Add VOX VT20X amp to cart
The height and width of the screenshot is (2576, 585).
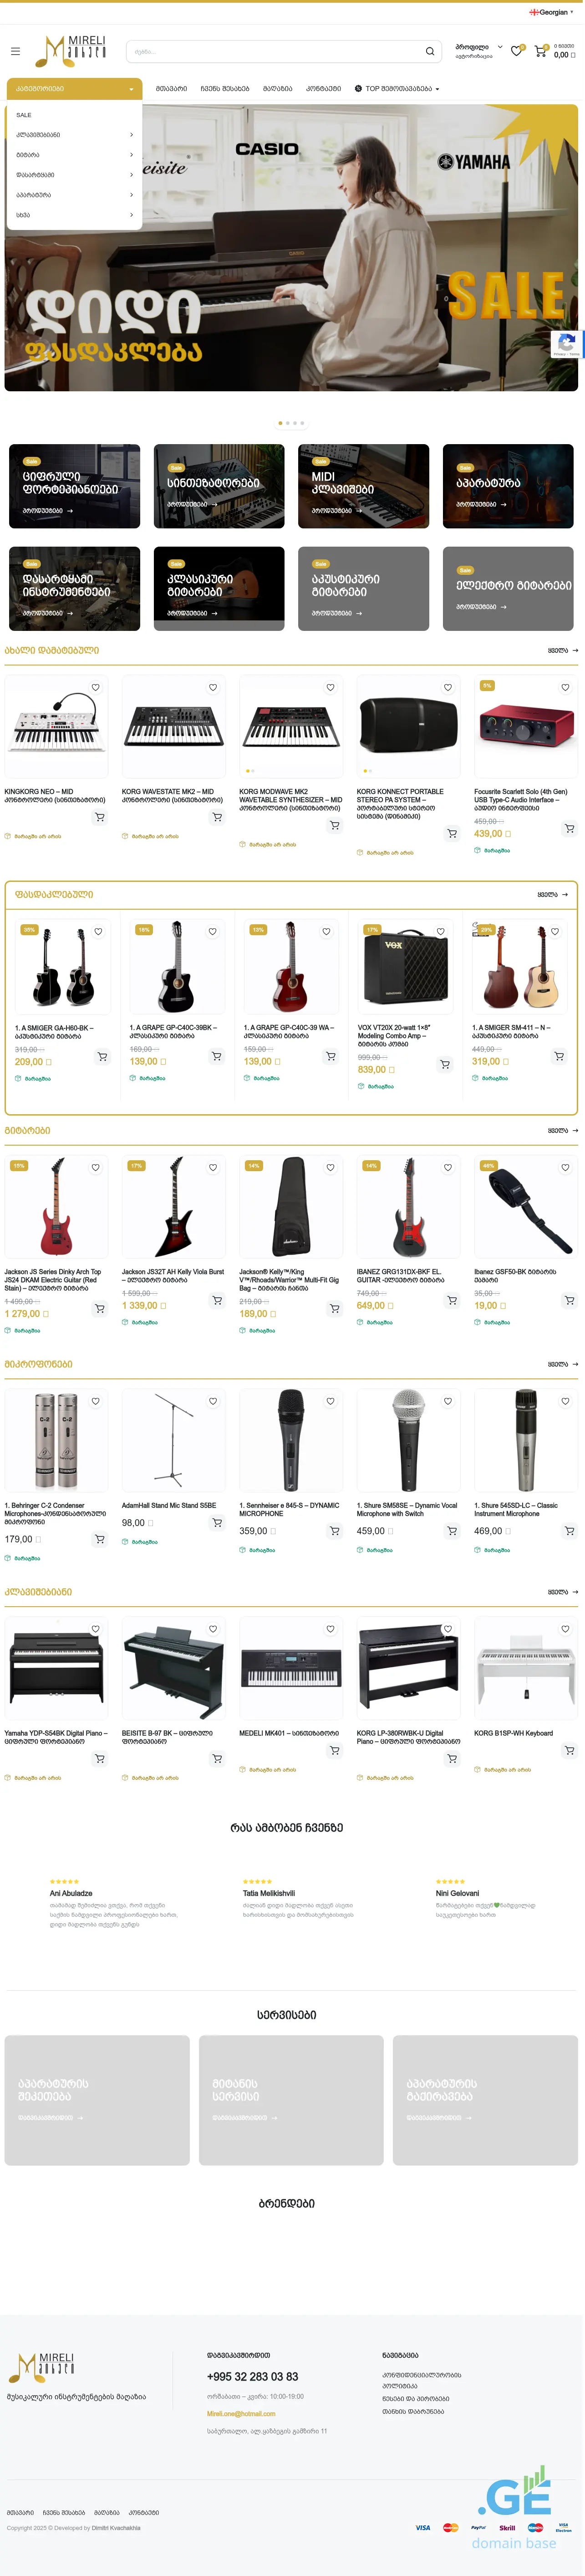click(445, 1065)
